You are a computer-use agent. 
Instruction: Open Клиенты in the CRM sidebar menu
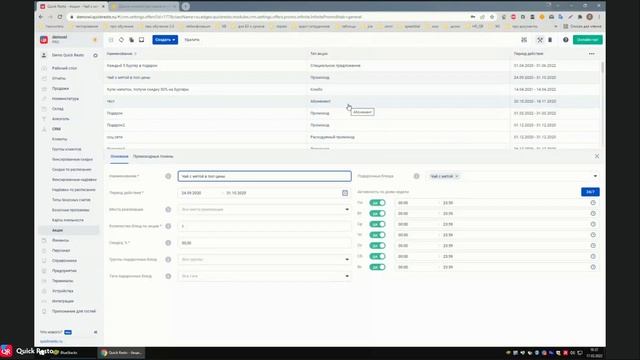[x=60, y=139]
